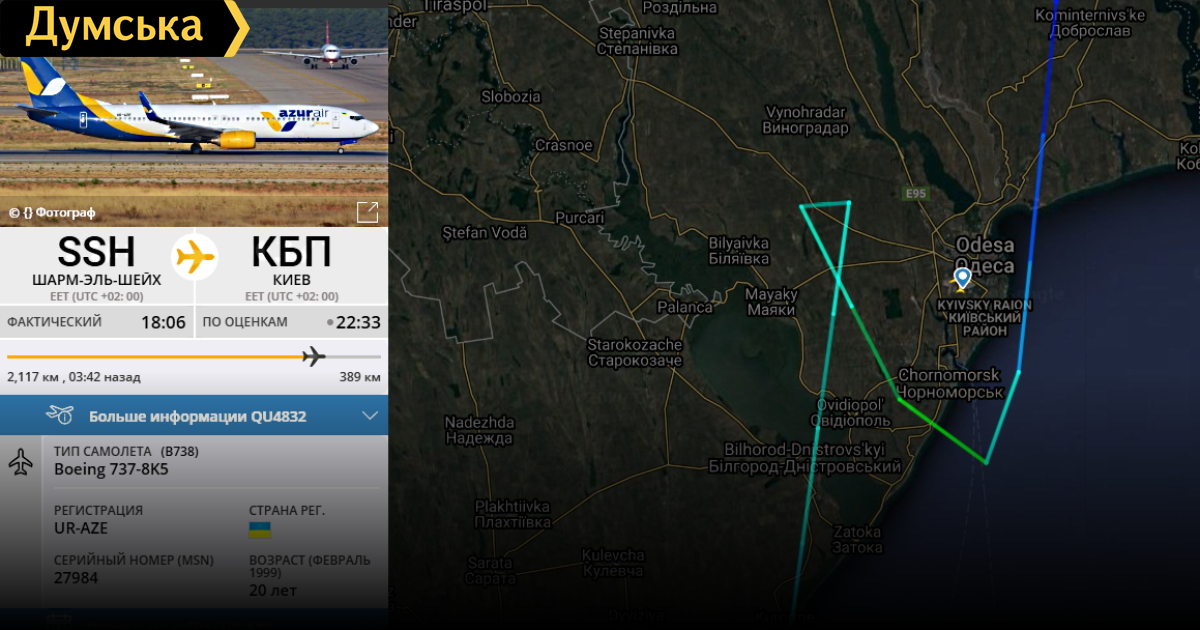
Task: Click the aircraft type airplane icon
Action: [20, 462]
